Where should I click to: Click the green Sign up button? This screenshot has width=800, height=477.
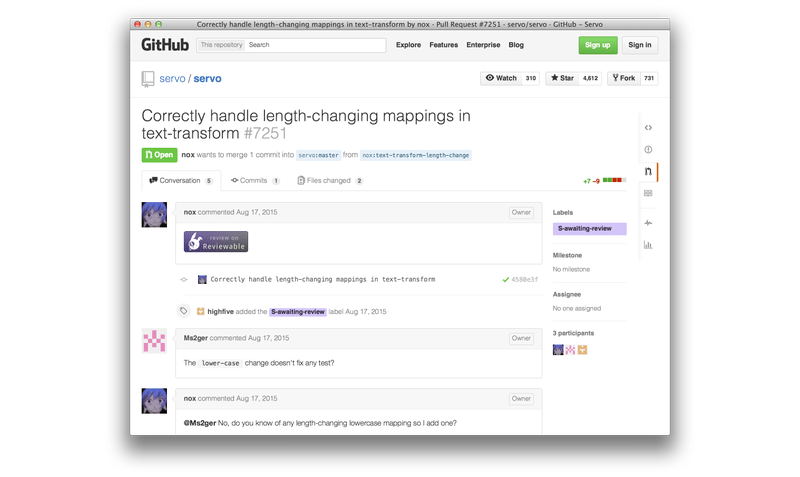(598, 45)
